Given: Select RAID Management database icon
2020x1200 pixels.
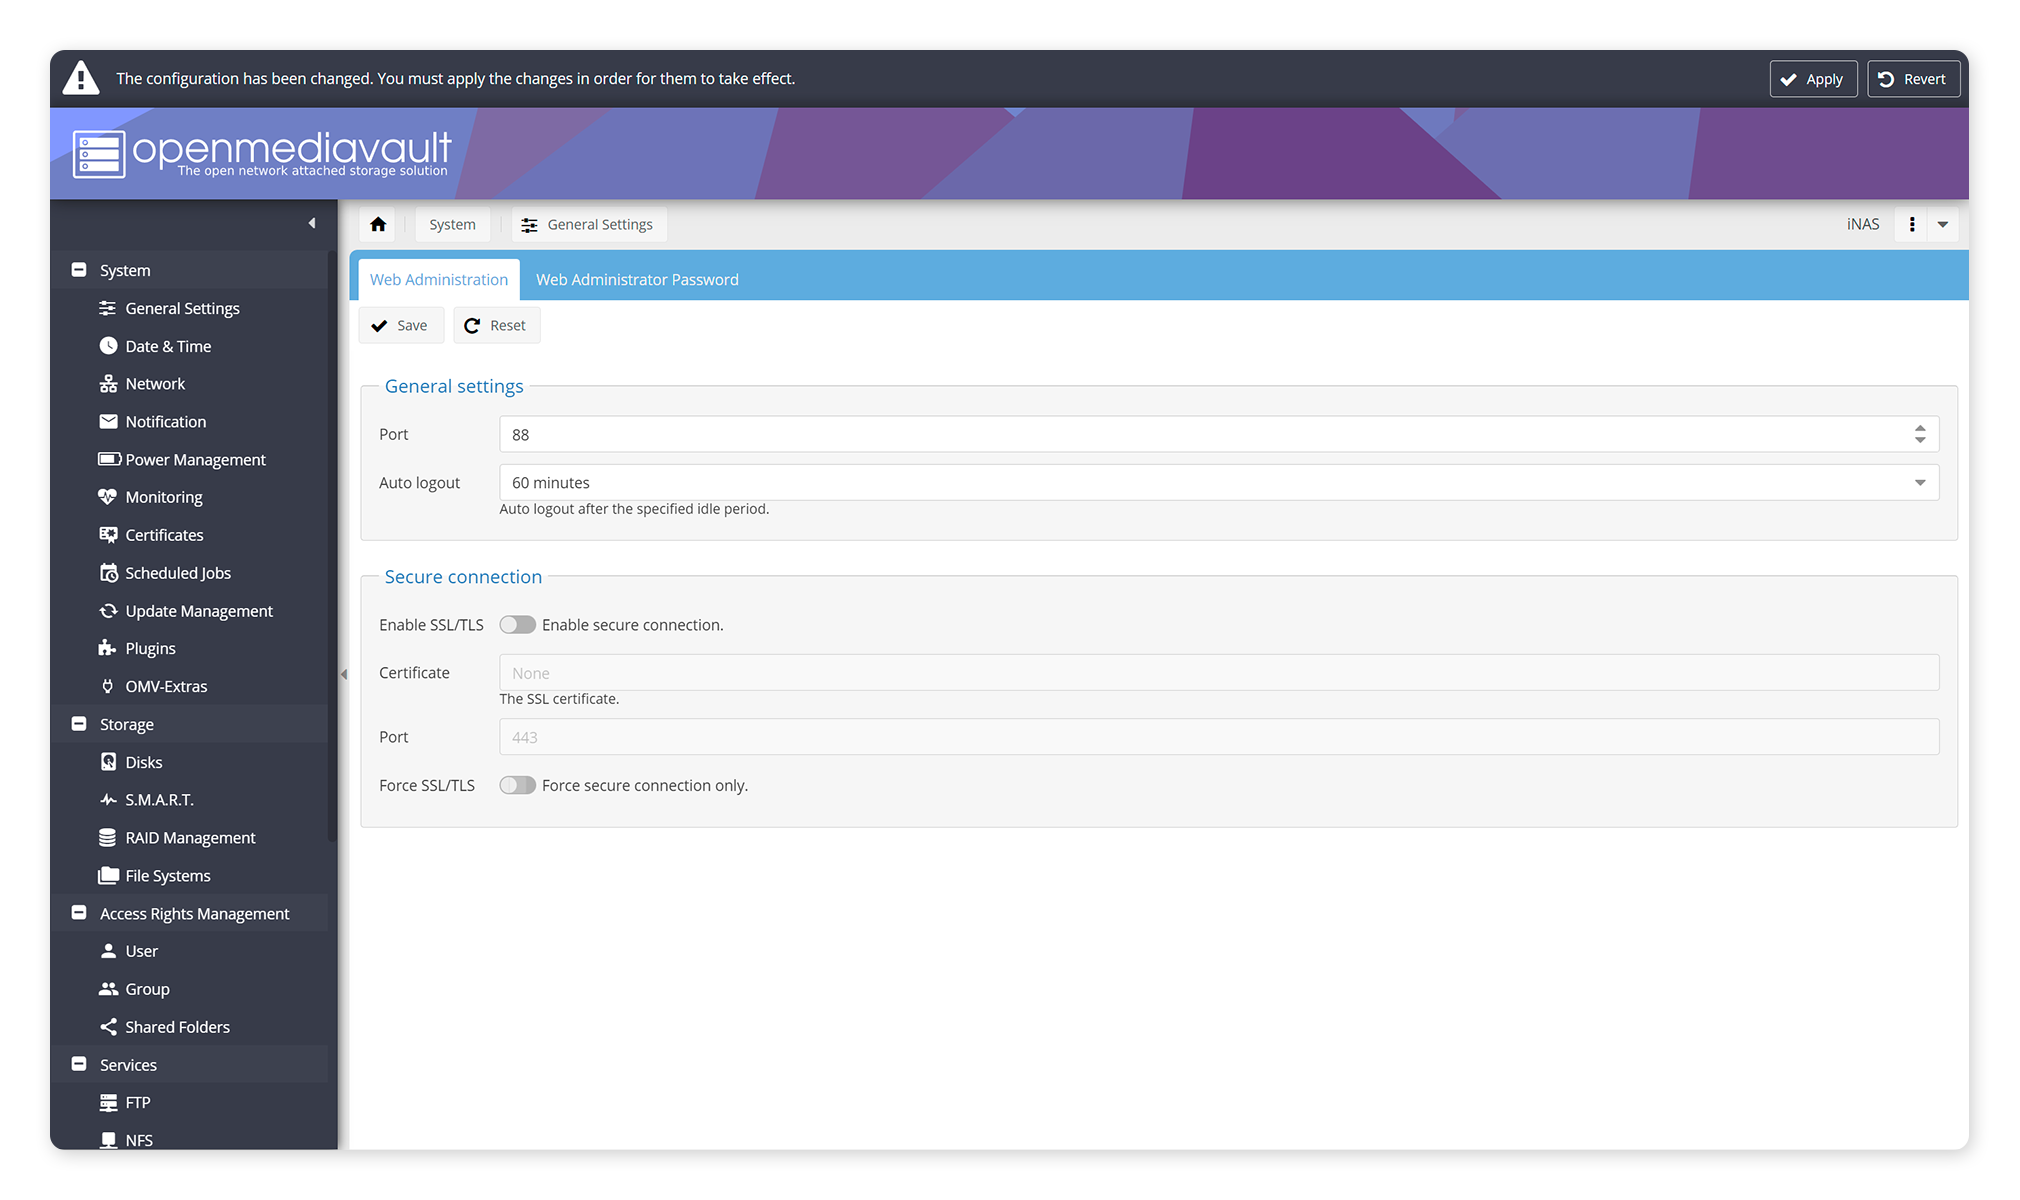Looking at the screenshot, I should coord(108,838).
